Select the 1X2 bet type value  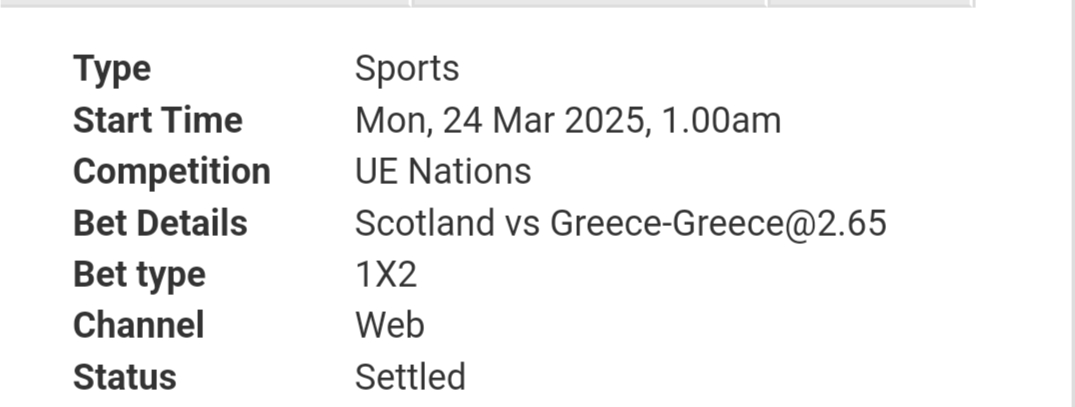point(386,275)
